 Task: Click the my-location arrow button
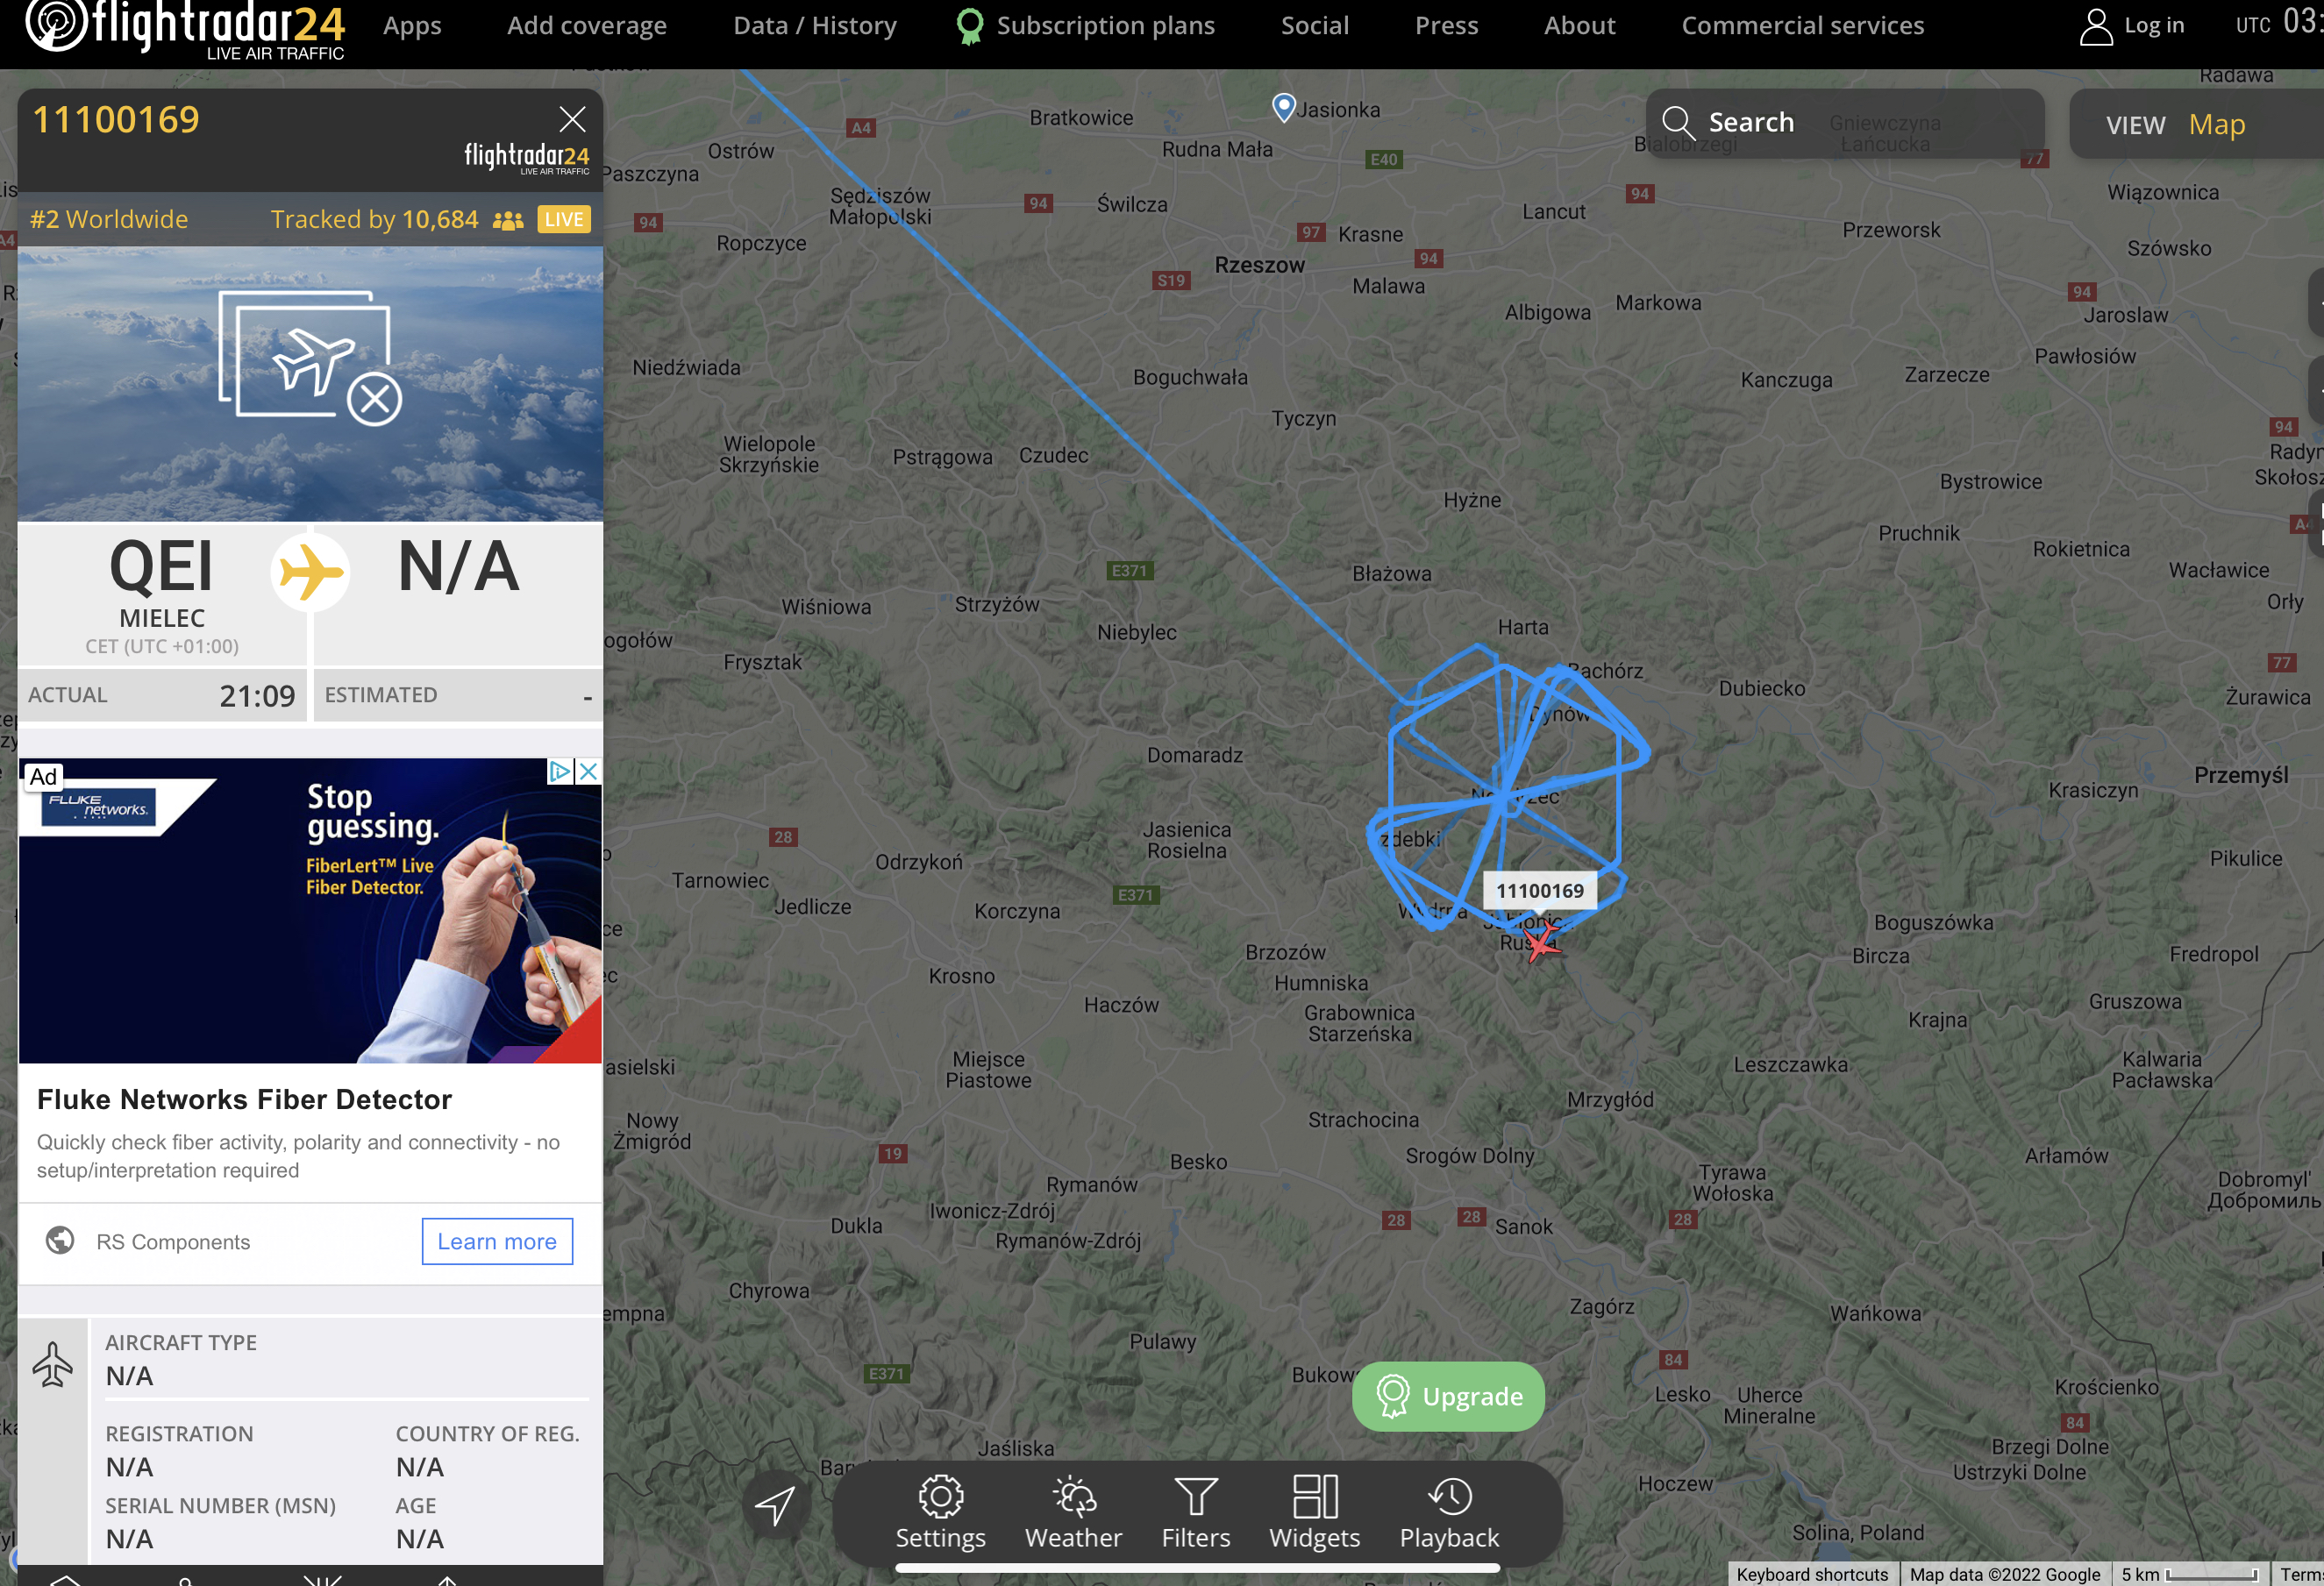click(x=775, y=1505)
